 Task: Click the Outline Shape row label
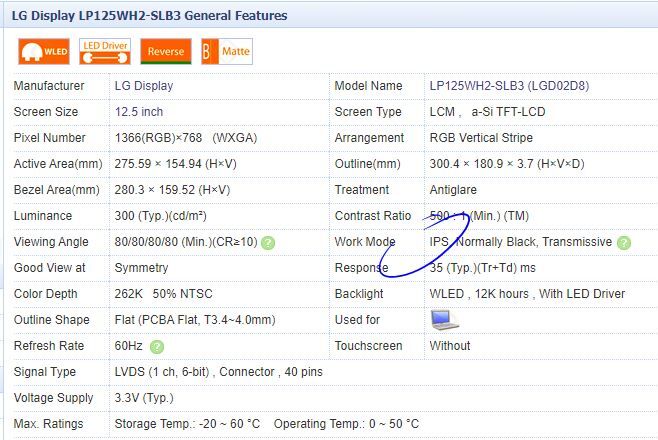pos(51,320)
